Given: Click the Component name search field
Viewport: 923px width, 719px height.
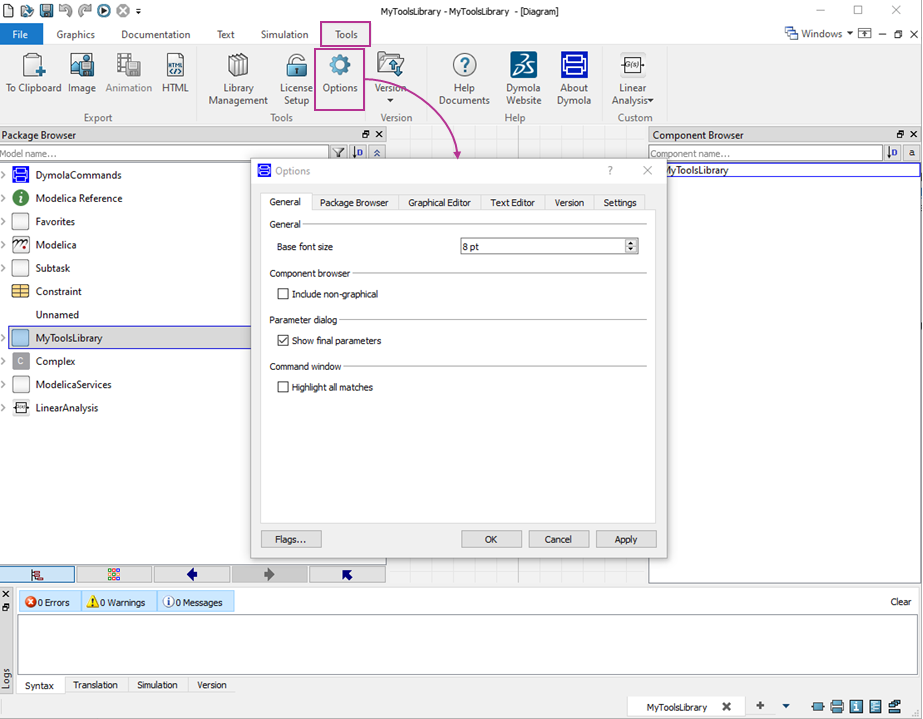Looking at the screenshot, I should pyautogui.click(x=765, y=153).
